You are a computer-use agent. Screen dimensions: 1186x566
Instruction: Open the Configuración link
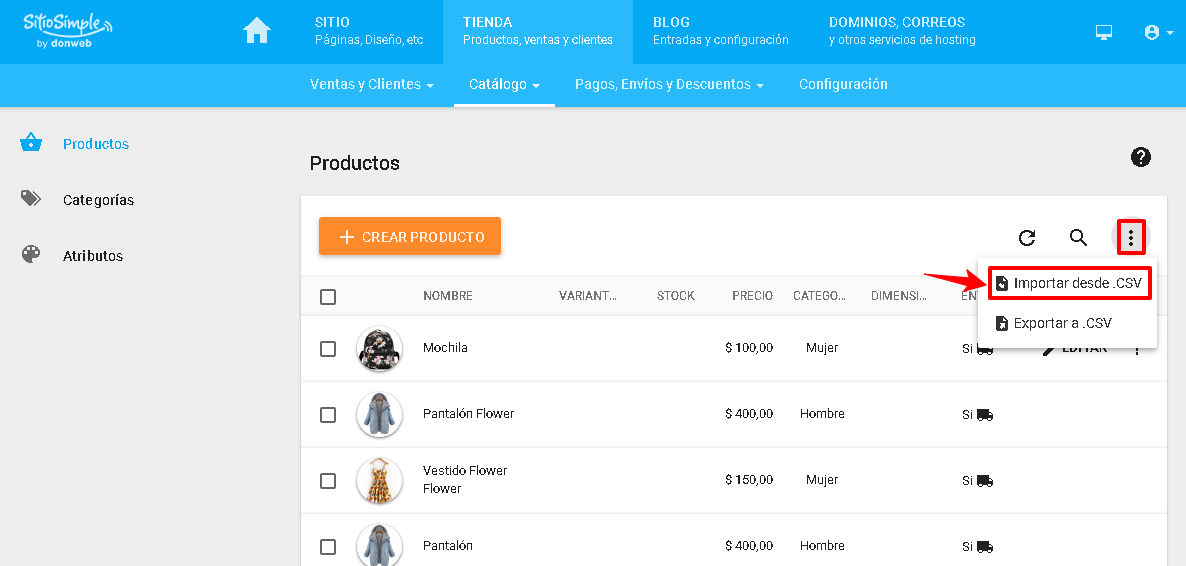pos(843,85)
